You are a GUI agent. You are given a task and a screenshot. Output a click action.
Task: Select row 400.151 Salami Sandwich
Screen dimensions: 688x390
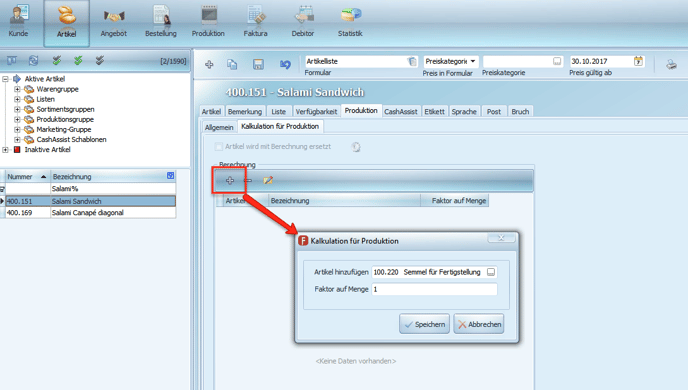click(91, 201)
